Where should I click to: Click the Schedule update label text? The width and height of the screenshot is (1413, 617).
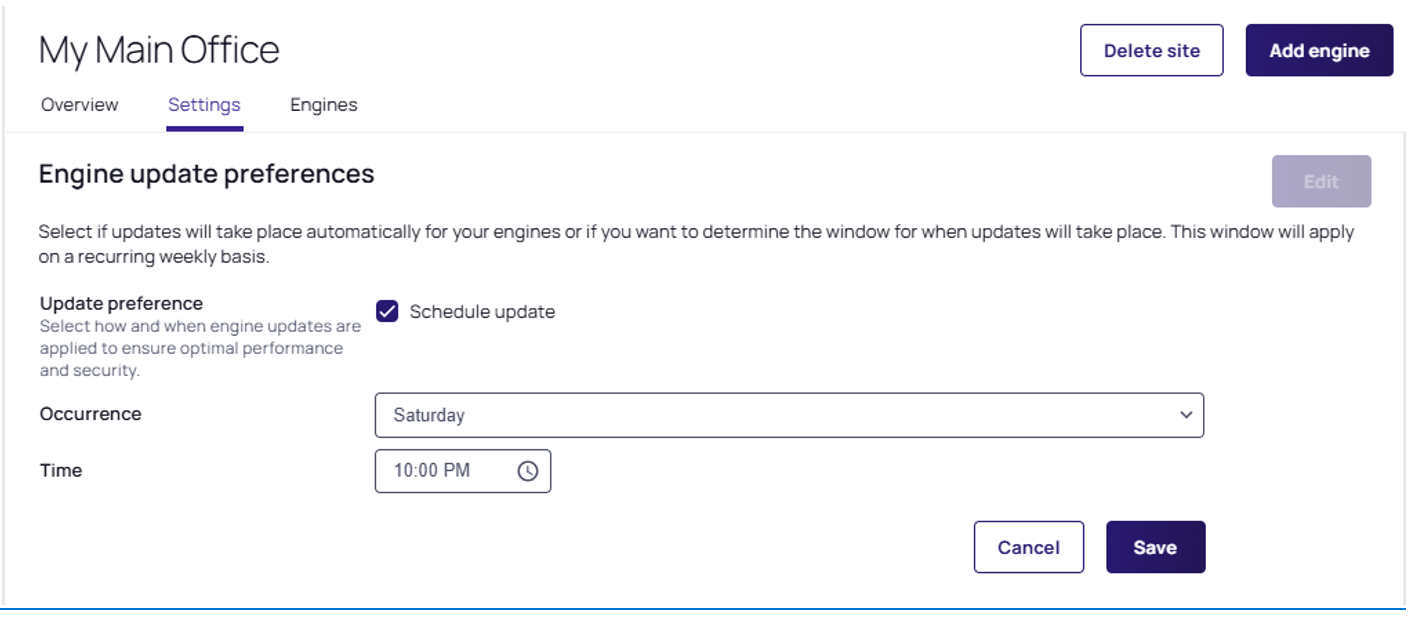(481, 312)
